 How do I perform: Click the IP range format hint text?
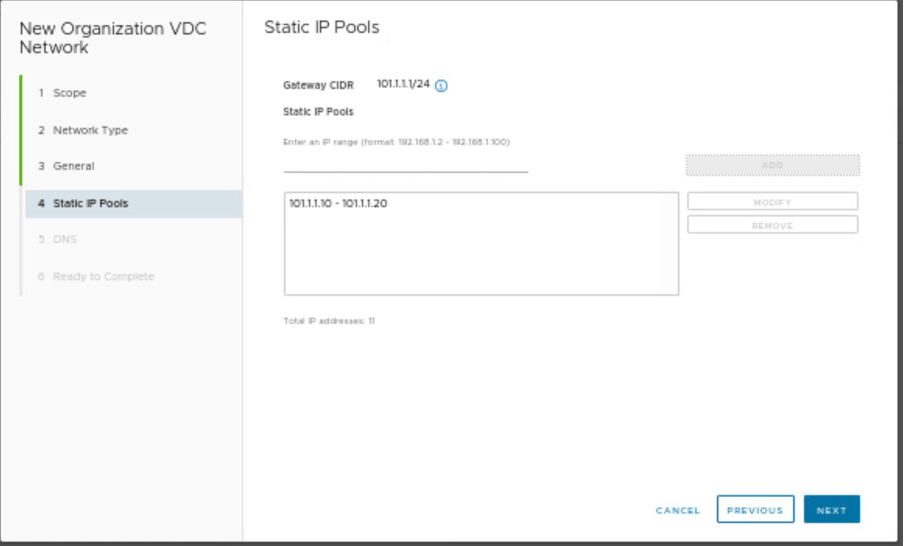pyautogui.click(x=397, y=142)
